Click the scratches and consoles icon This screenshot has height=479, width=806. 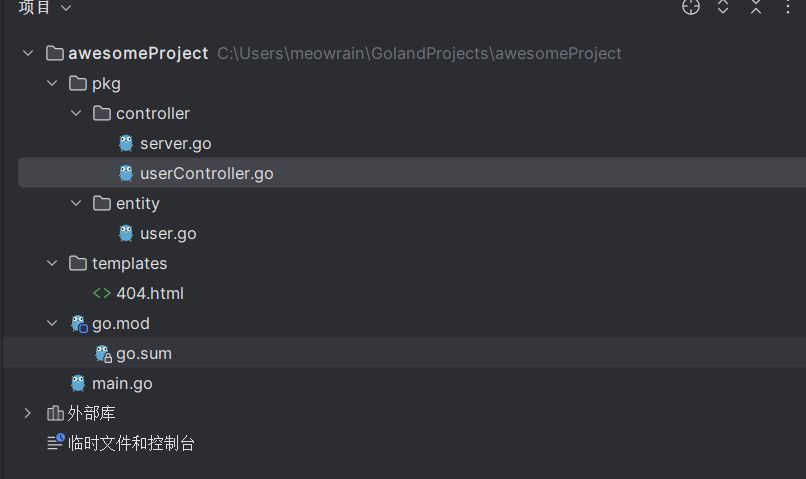pos(55,442)
